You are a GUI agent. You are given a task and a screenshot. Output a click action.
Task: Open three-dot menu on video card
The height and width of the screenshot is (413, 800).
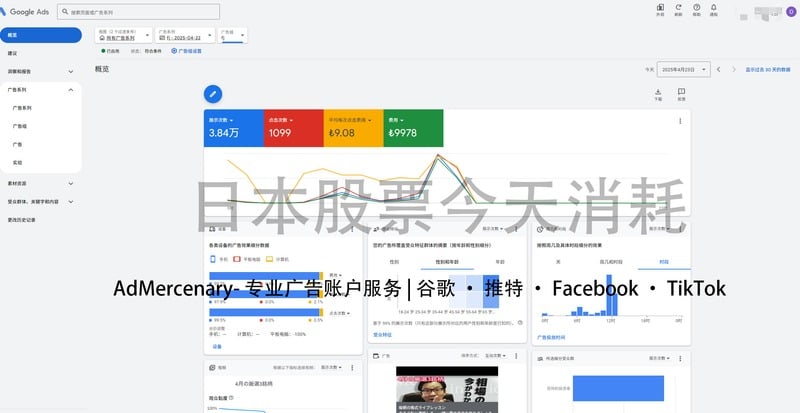(352, 367)
